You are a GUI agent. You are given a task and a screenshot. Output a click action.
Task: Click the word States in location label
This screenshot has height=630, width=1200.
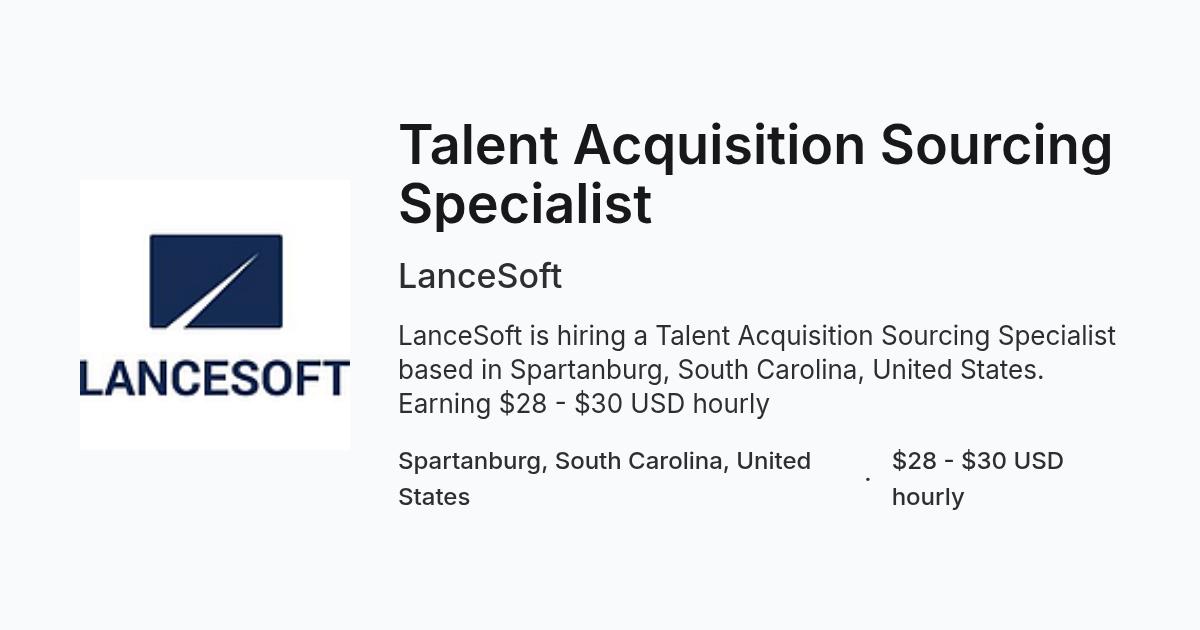pos(434,497)
